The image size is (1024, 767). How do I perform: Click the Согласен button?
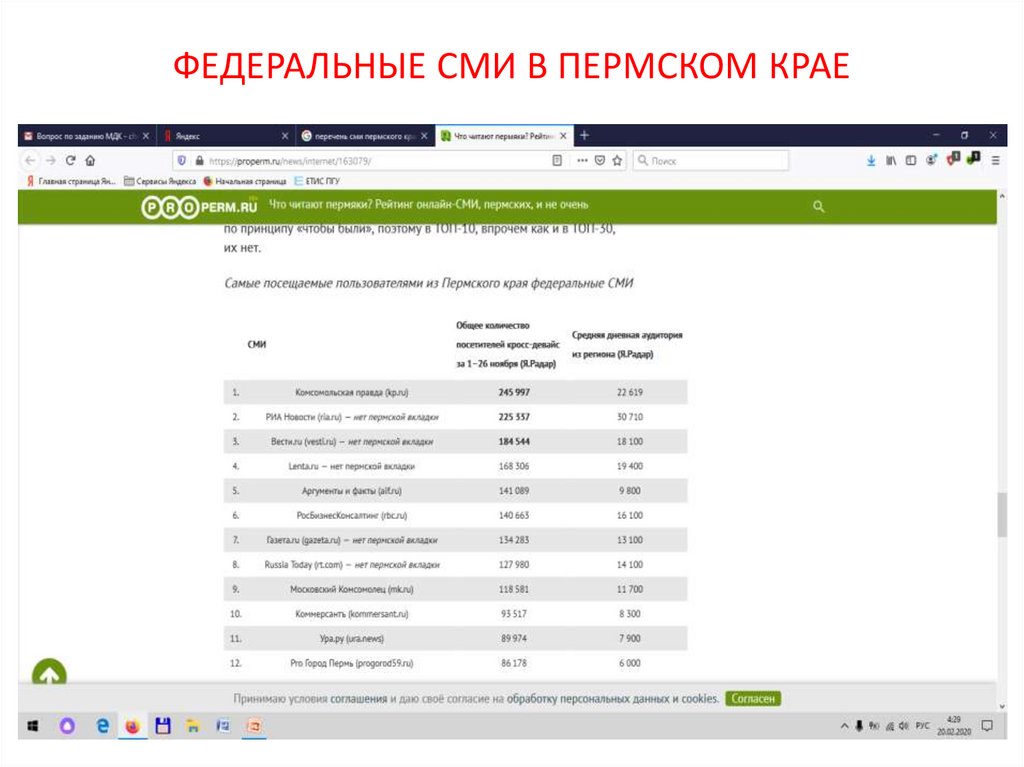pos(753,698)
